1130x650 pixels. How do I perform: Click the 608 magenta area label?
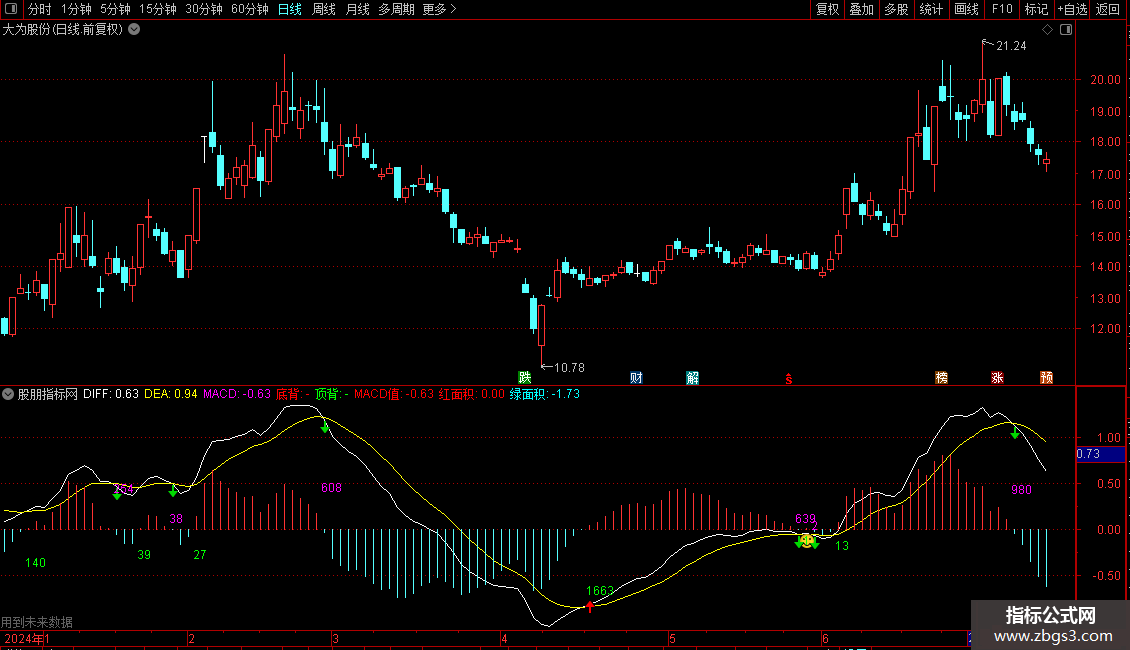[332, 488]
